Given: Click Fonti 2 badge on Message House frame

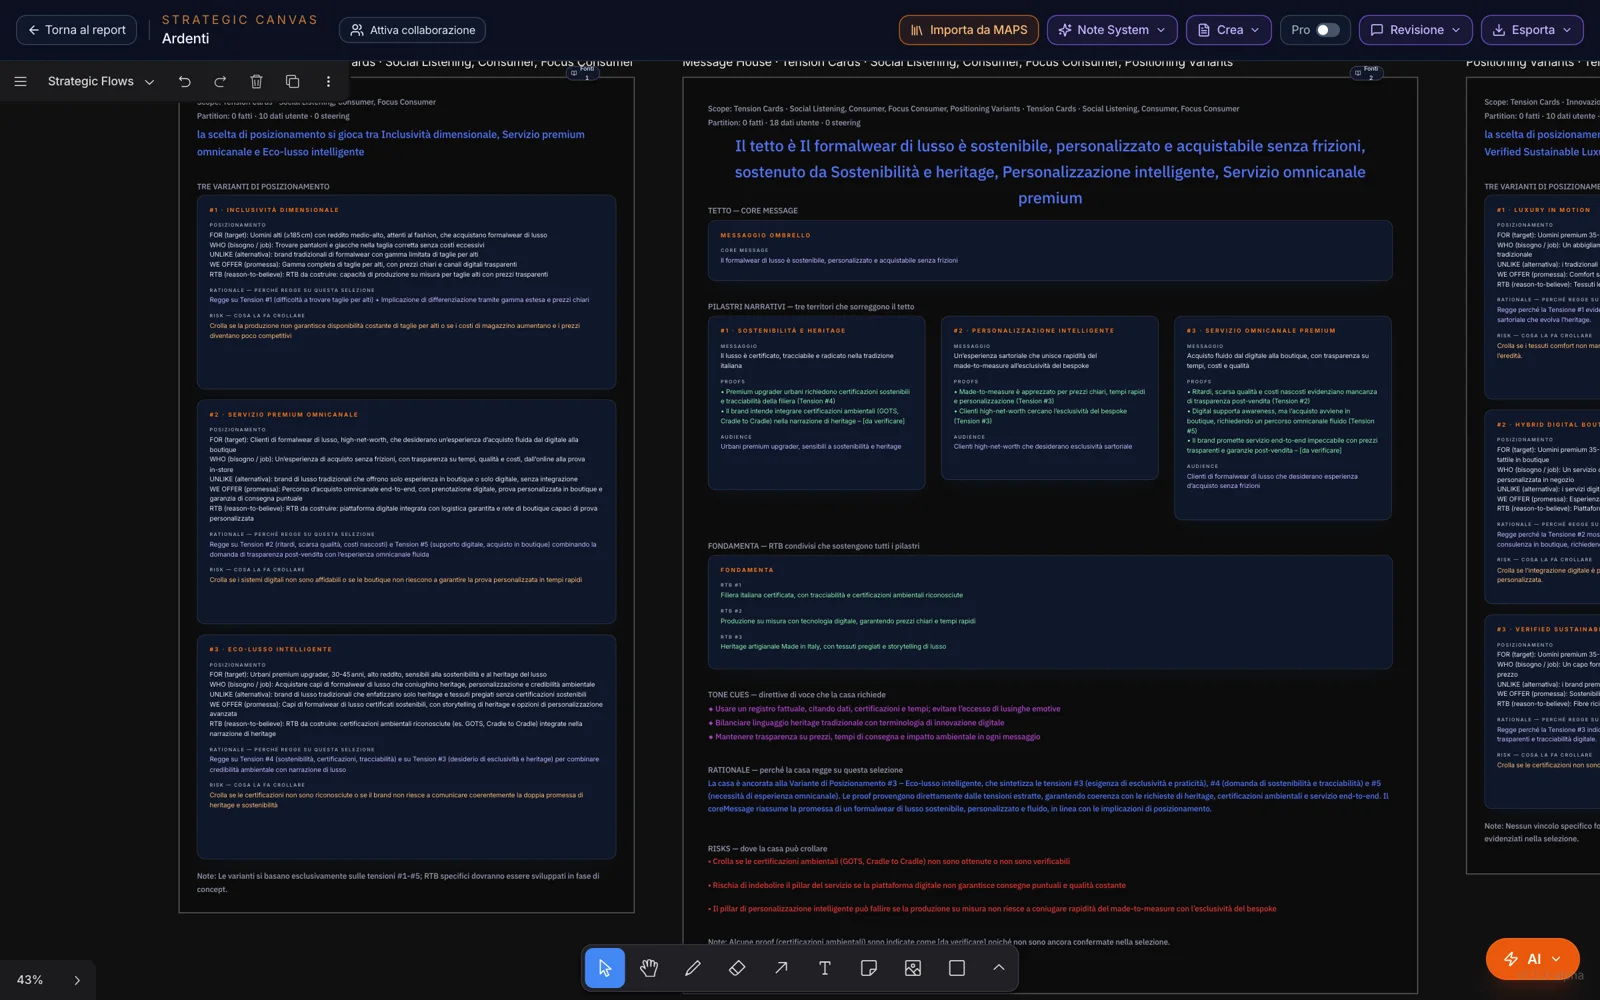Looking at the screenshot, I should 1365,72.
